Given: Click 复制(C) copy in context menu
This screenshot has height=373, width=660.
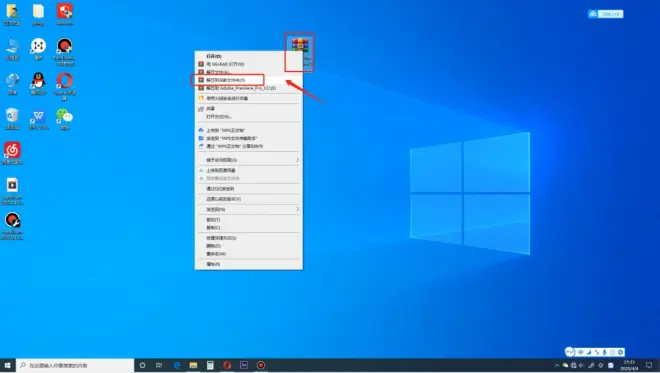Looking at the screenshot, I should coord(248,227).
